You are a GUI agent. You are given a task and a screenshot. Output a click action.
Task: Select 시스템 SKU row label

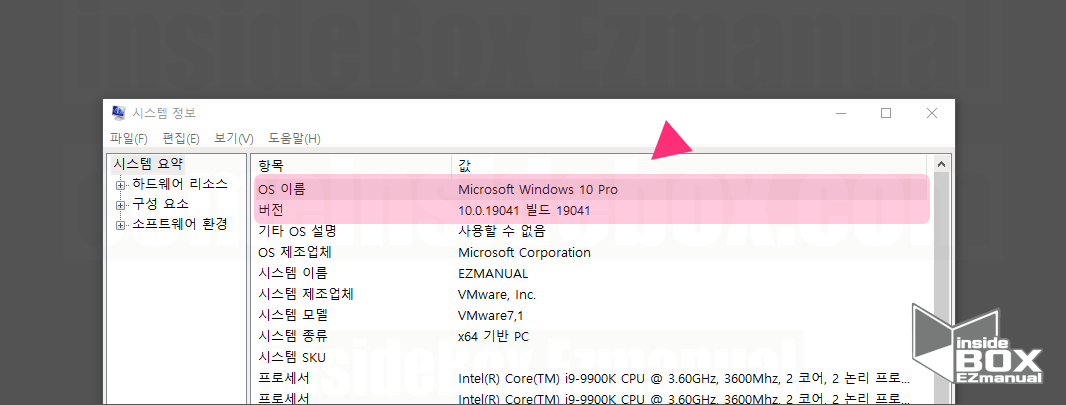pos(292,357)
